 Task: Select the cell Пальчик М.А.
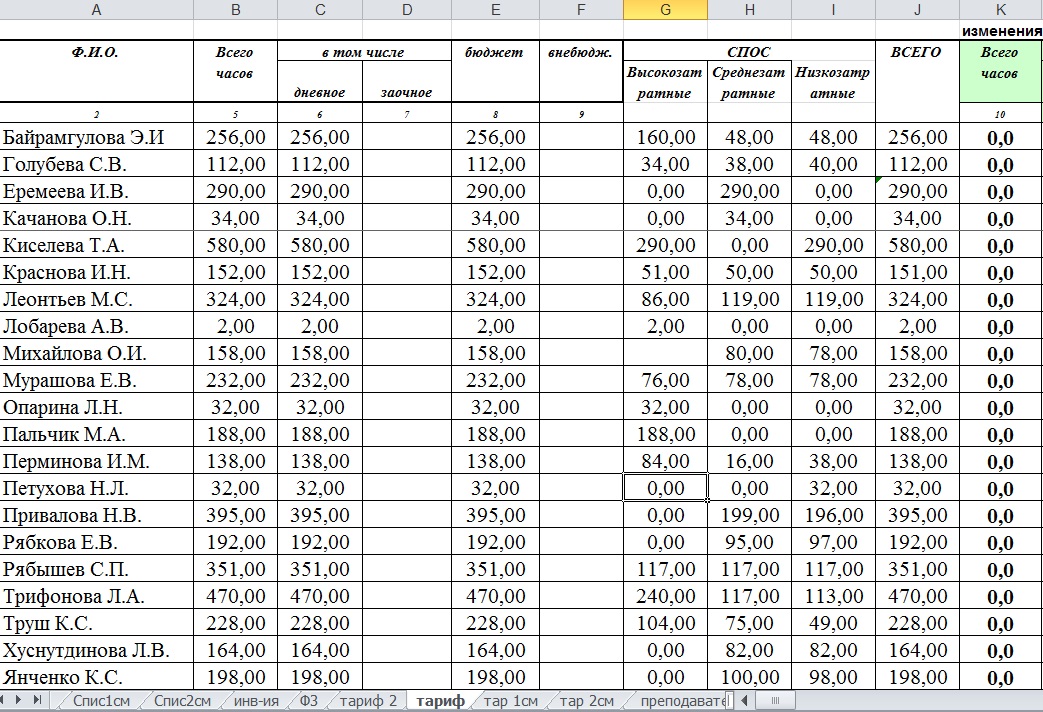coord(96,434)
